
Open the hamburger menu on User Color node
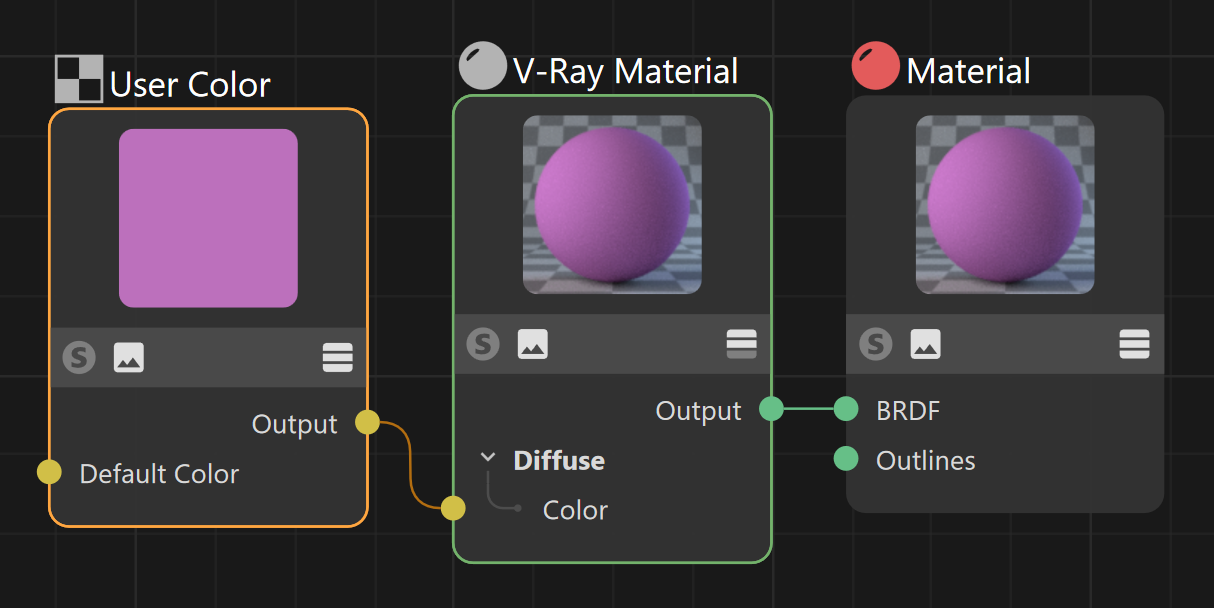(338, 357)
